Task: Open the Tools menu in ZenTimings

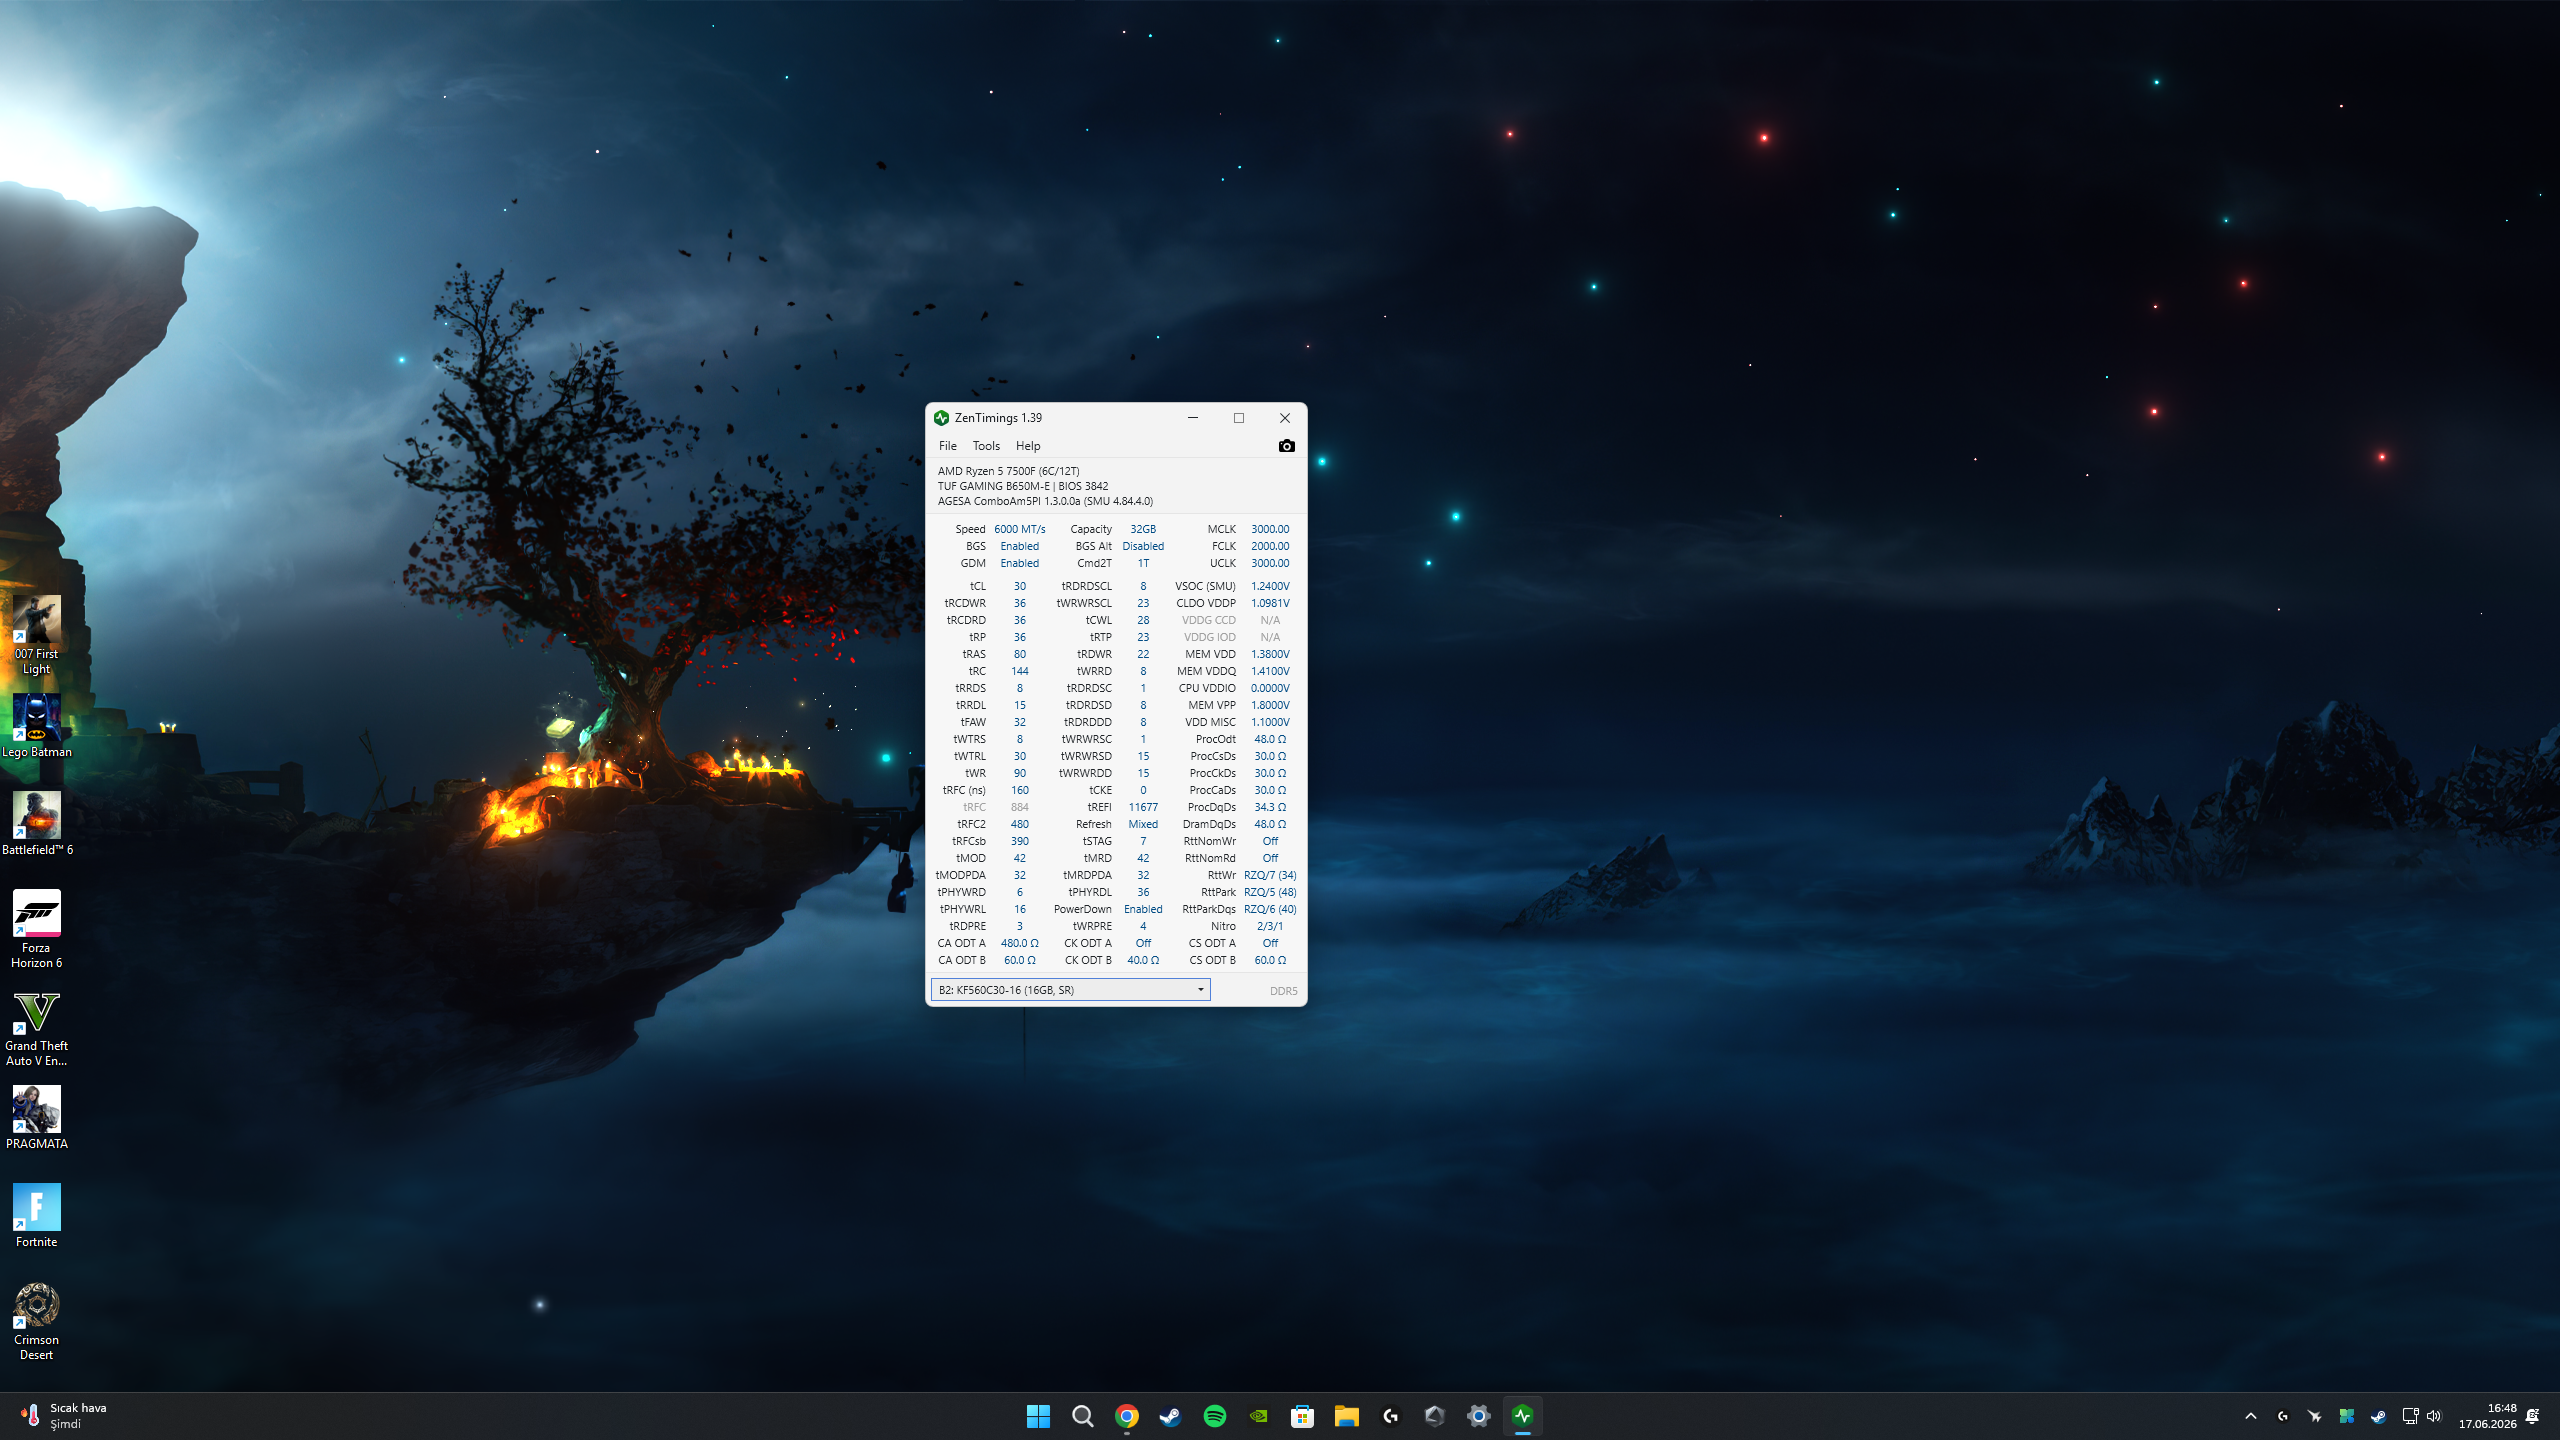Action: [986, 446]
